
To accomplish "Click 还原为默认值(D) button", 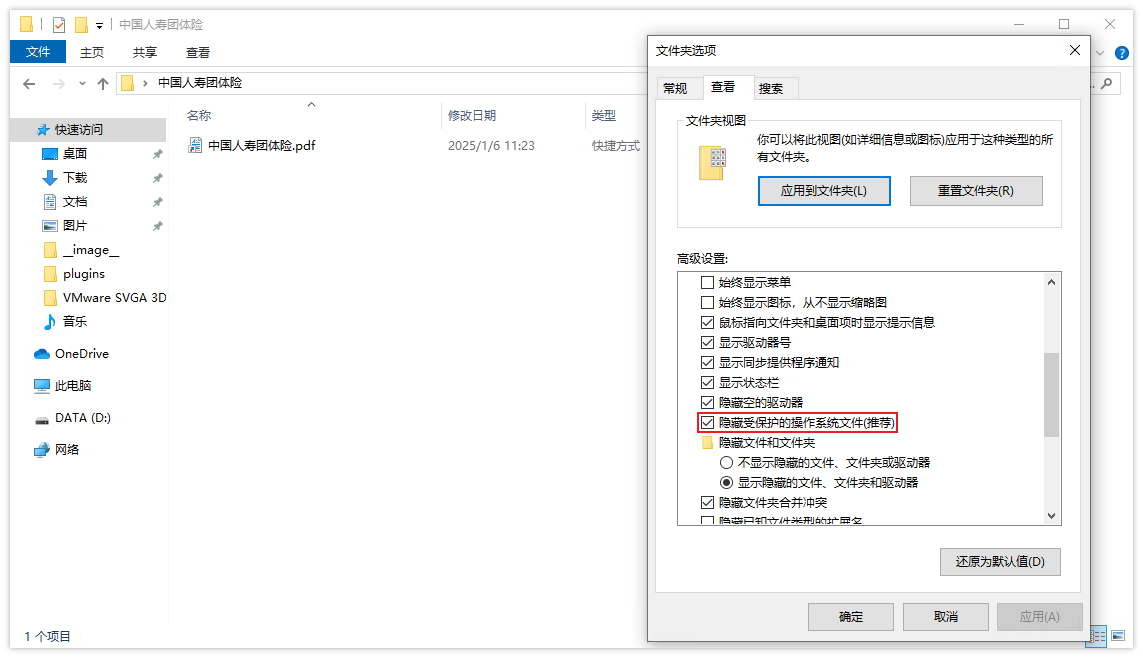I will pyautogui.click(x=1000, y=562).
